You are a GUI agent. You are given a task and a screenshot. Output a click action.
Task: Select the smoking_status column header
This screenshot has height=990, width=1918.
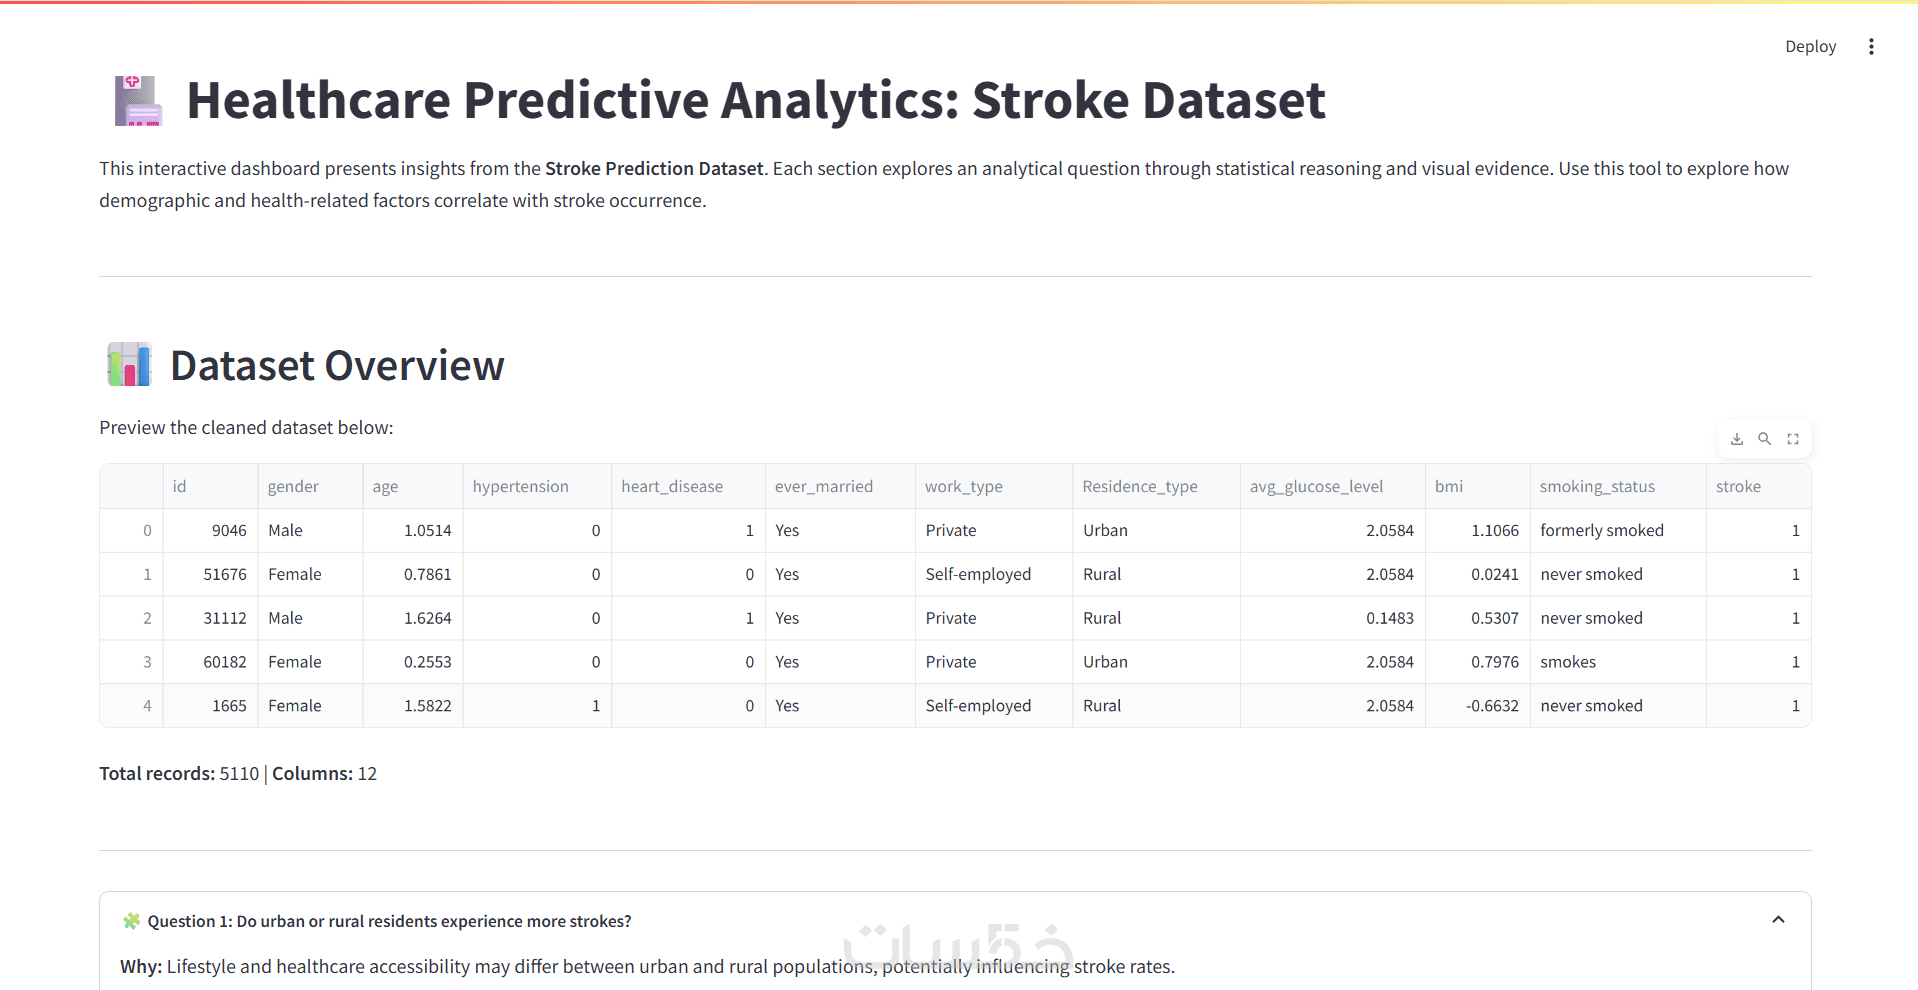(x=1597, y=487)
